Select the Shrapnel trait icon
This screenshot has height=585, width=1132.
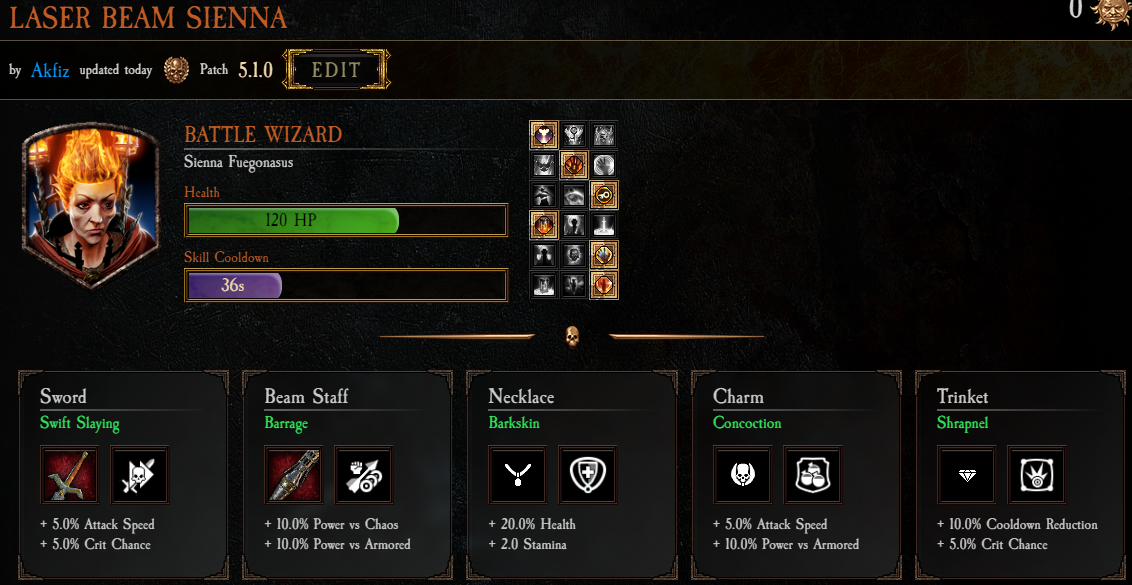(1037, 474)
